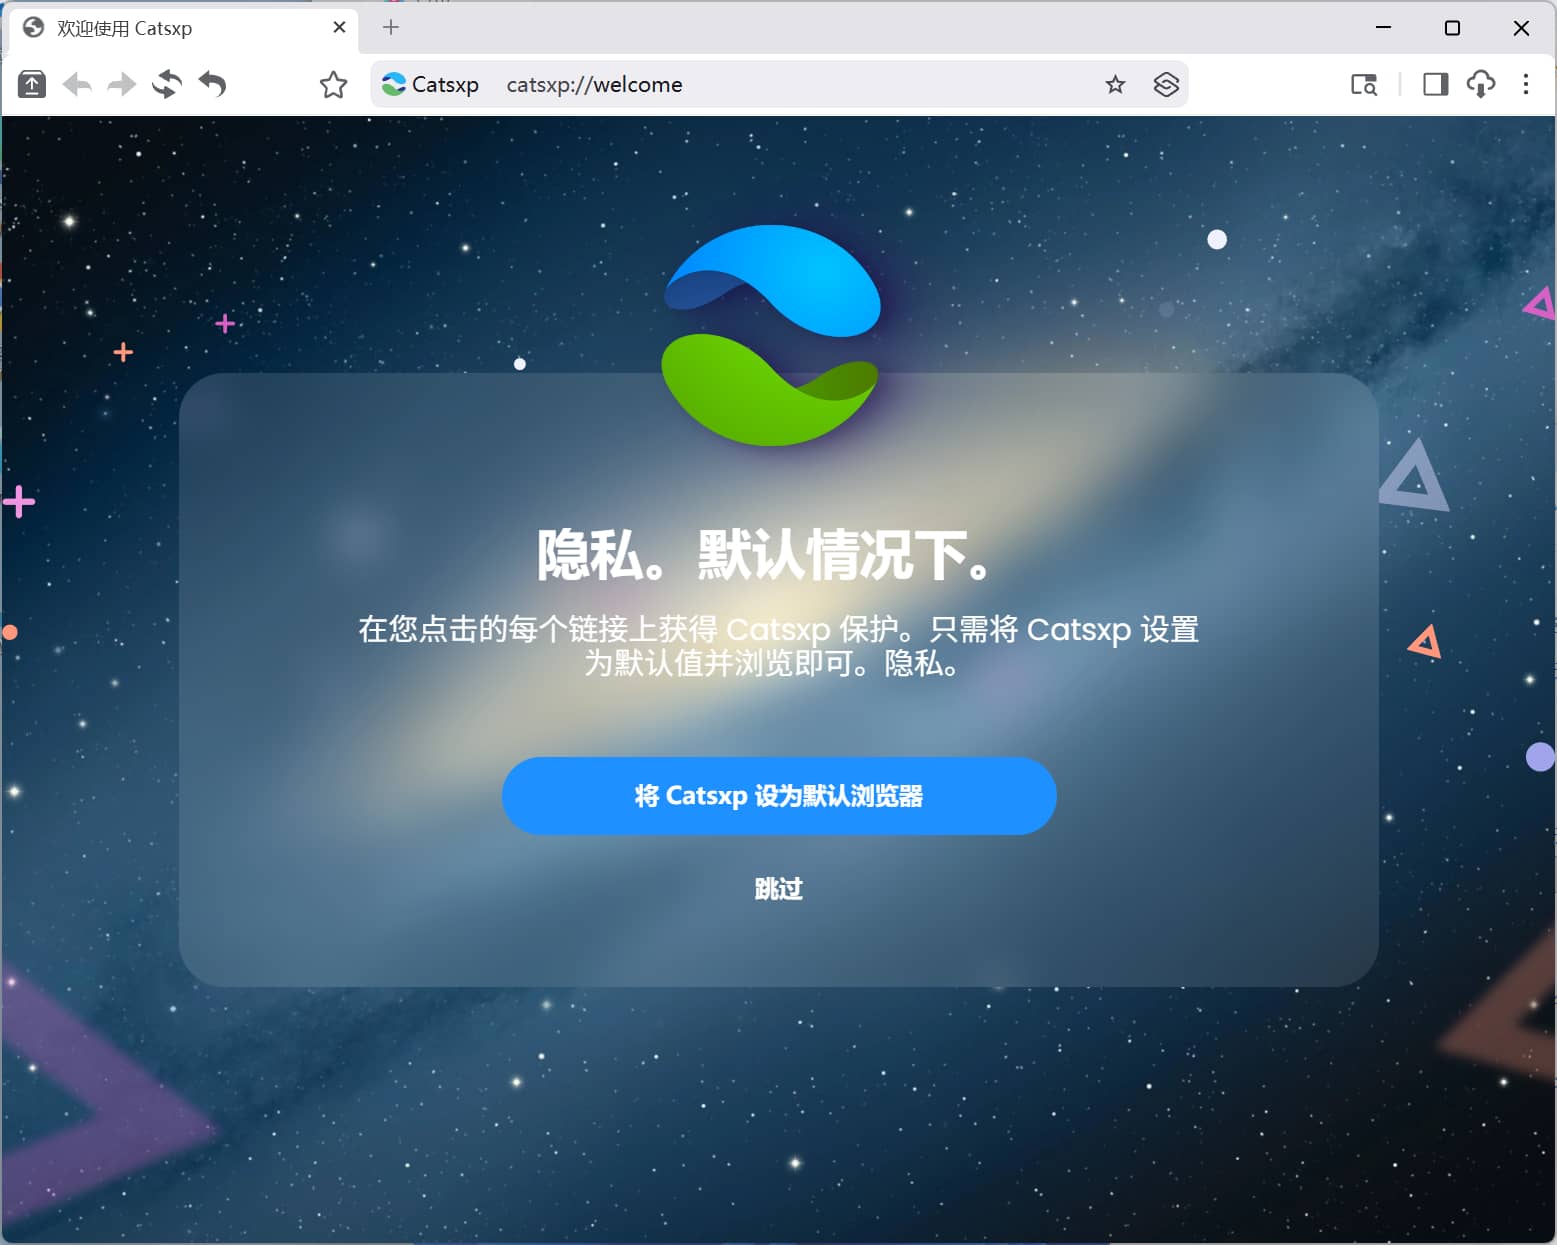Image resolution: width=1557 pixels, height=1245 pixels.
Task: Close the Catsxp browser window
Action: point(1522,28)
